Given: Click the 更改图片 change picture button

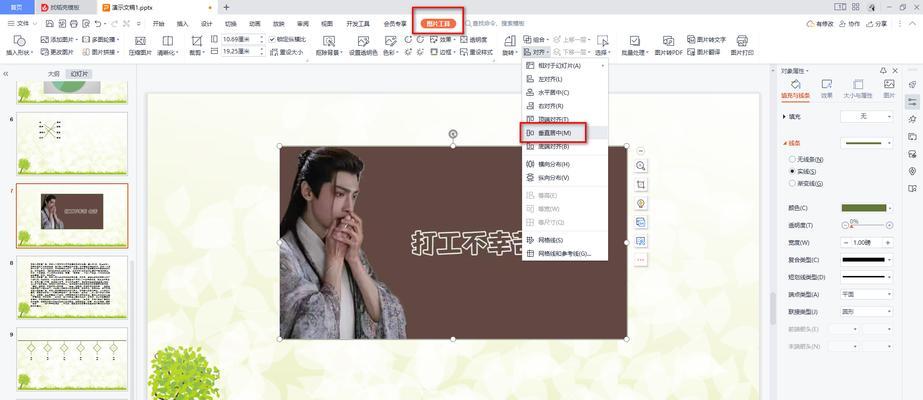Looking at the screenshot, I should (x=57, y=52).
